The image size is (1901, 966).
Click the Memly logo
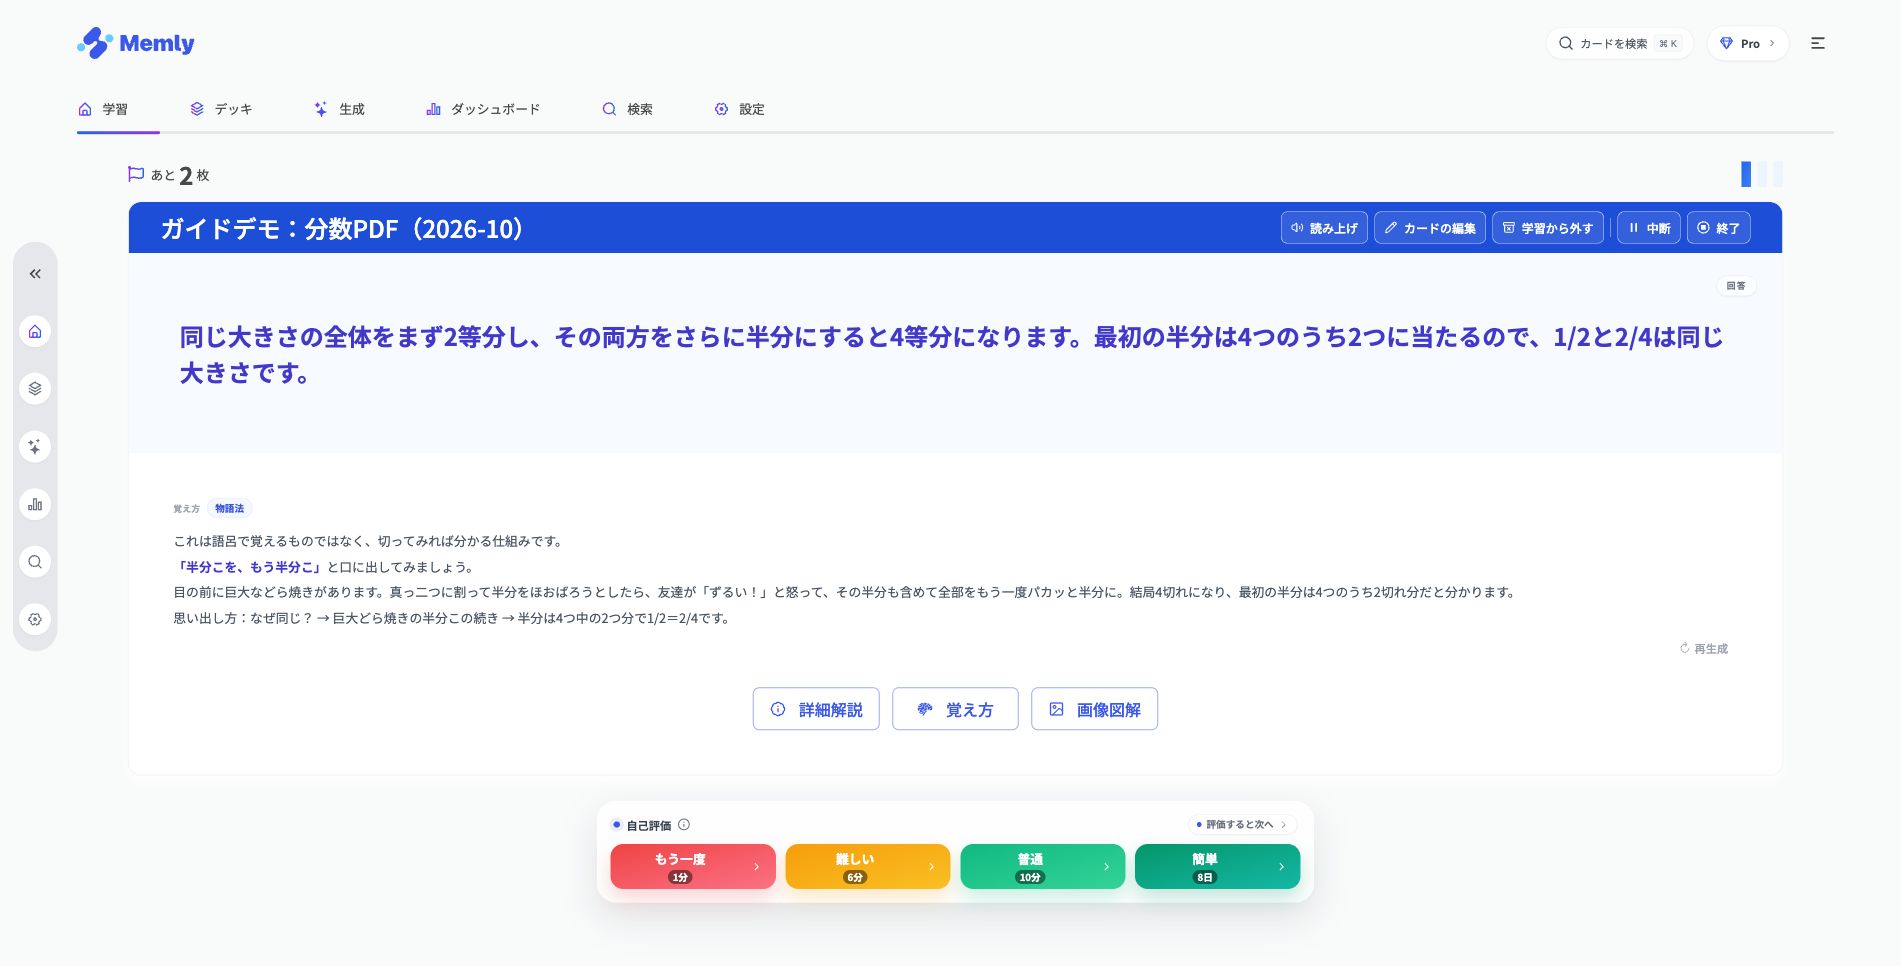pyautogui.click(x=136, y=43)
